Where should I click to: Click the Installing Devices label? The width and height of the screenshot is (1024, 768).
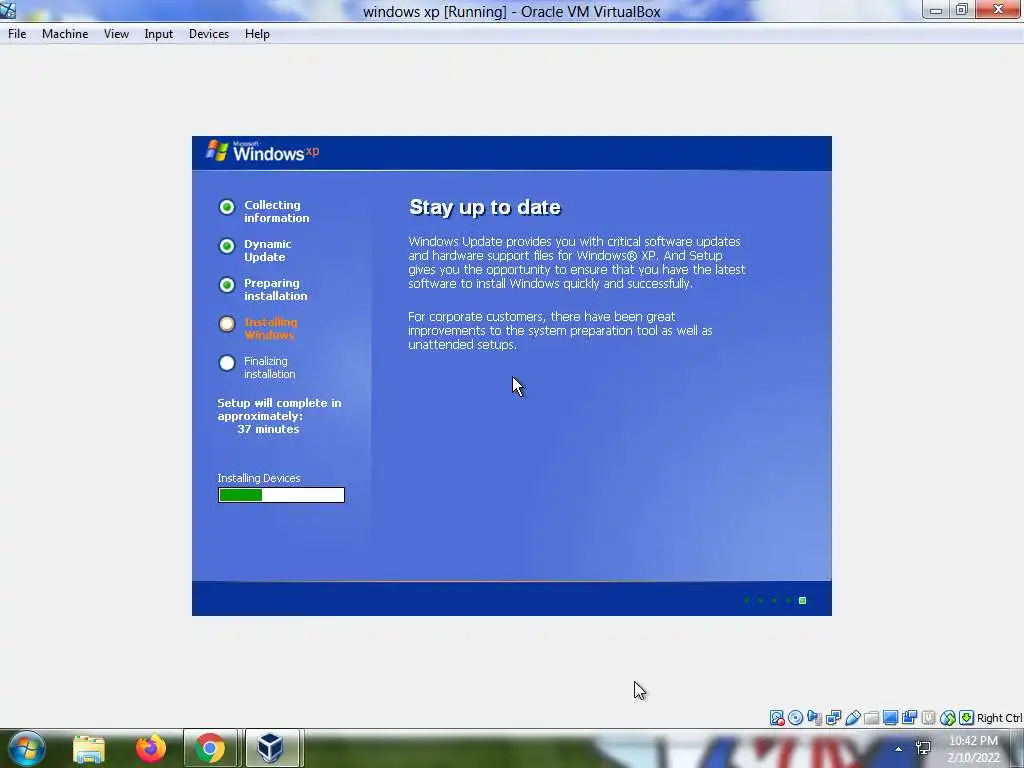coord(259,478)
